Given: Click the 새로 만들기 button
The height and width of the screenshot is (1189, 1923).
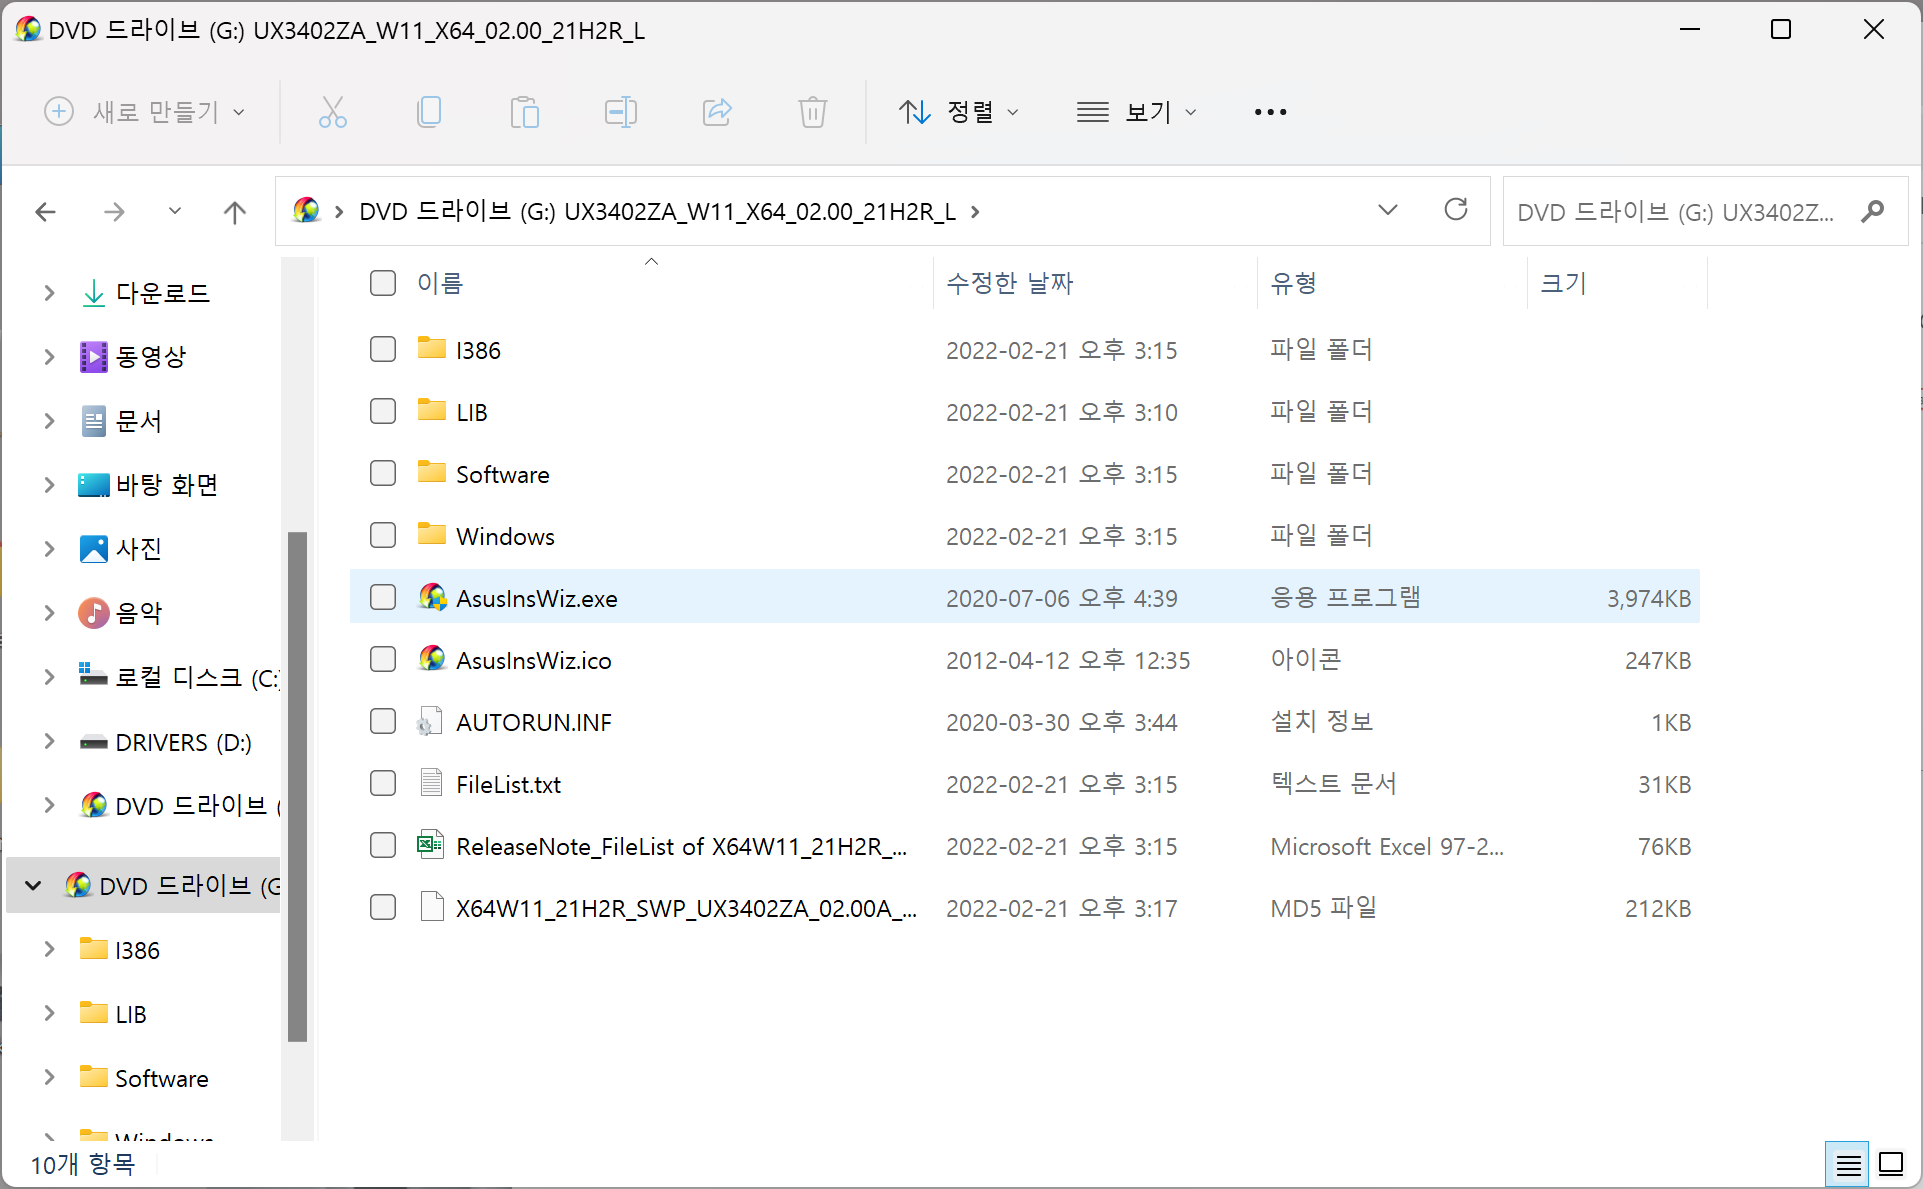Looking at the screenshot, I should (145, 112).
